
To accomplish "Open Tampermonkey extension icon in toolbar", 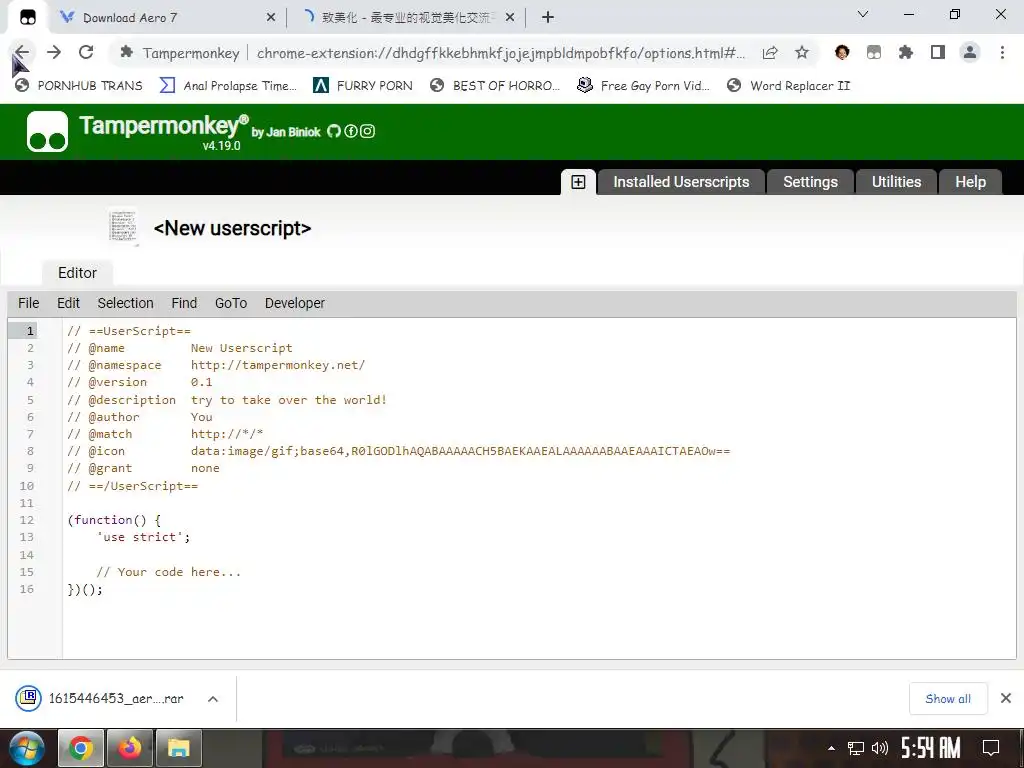I will (x=874, y=52).
